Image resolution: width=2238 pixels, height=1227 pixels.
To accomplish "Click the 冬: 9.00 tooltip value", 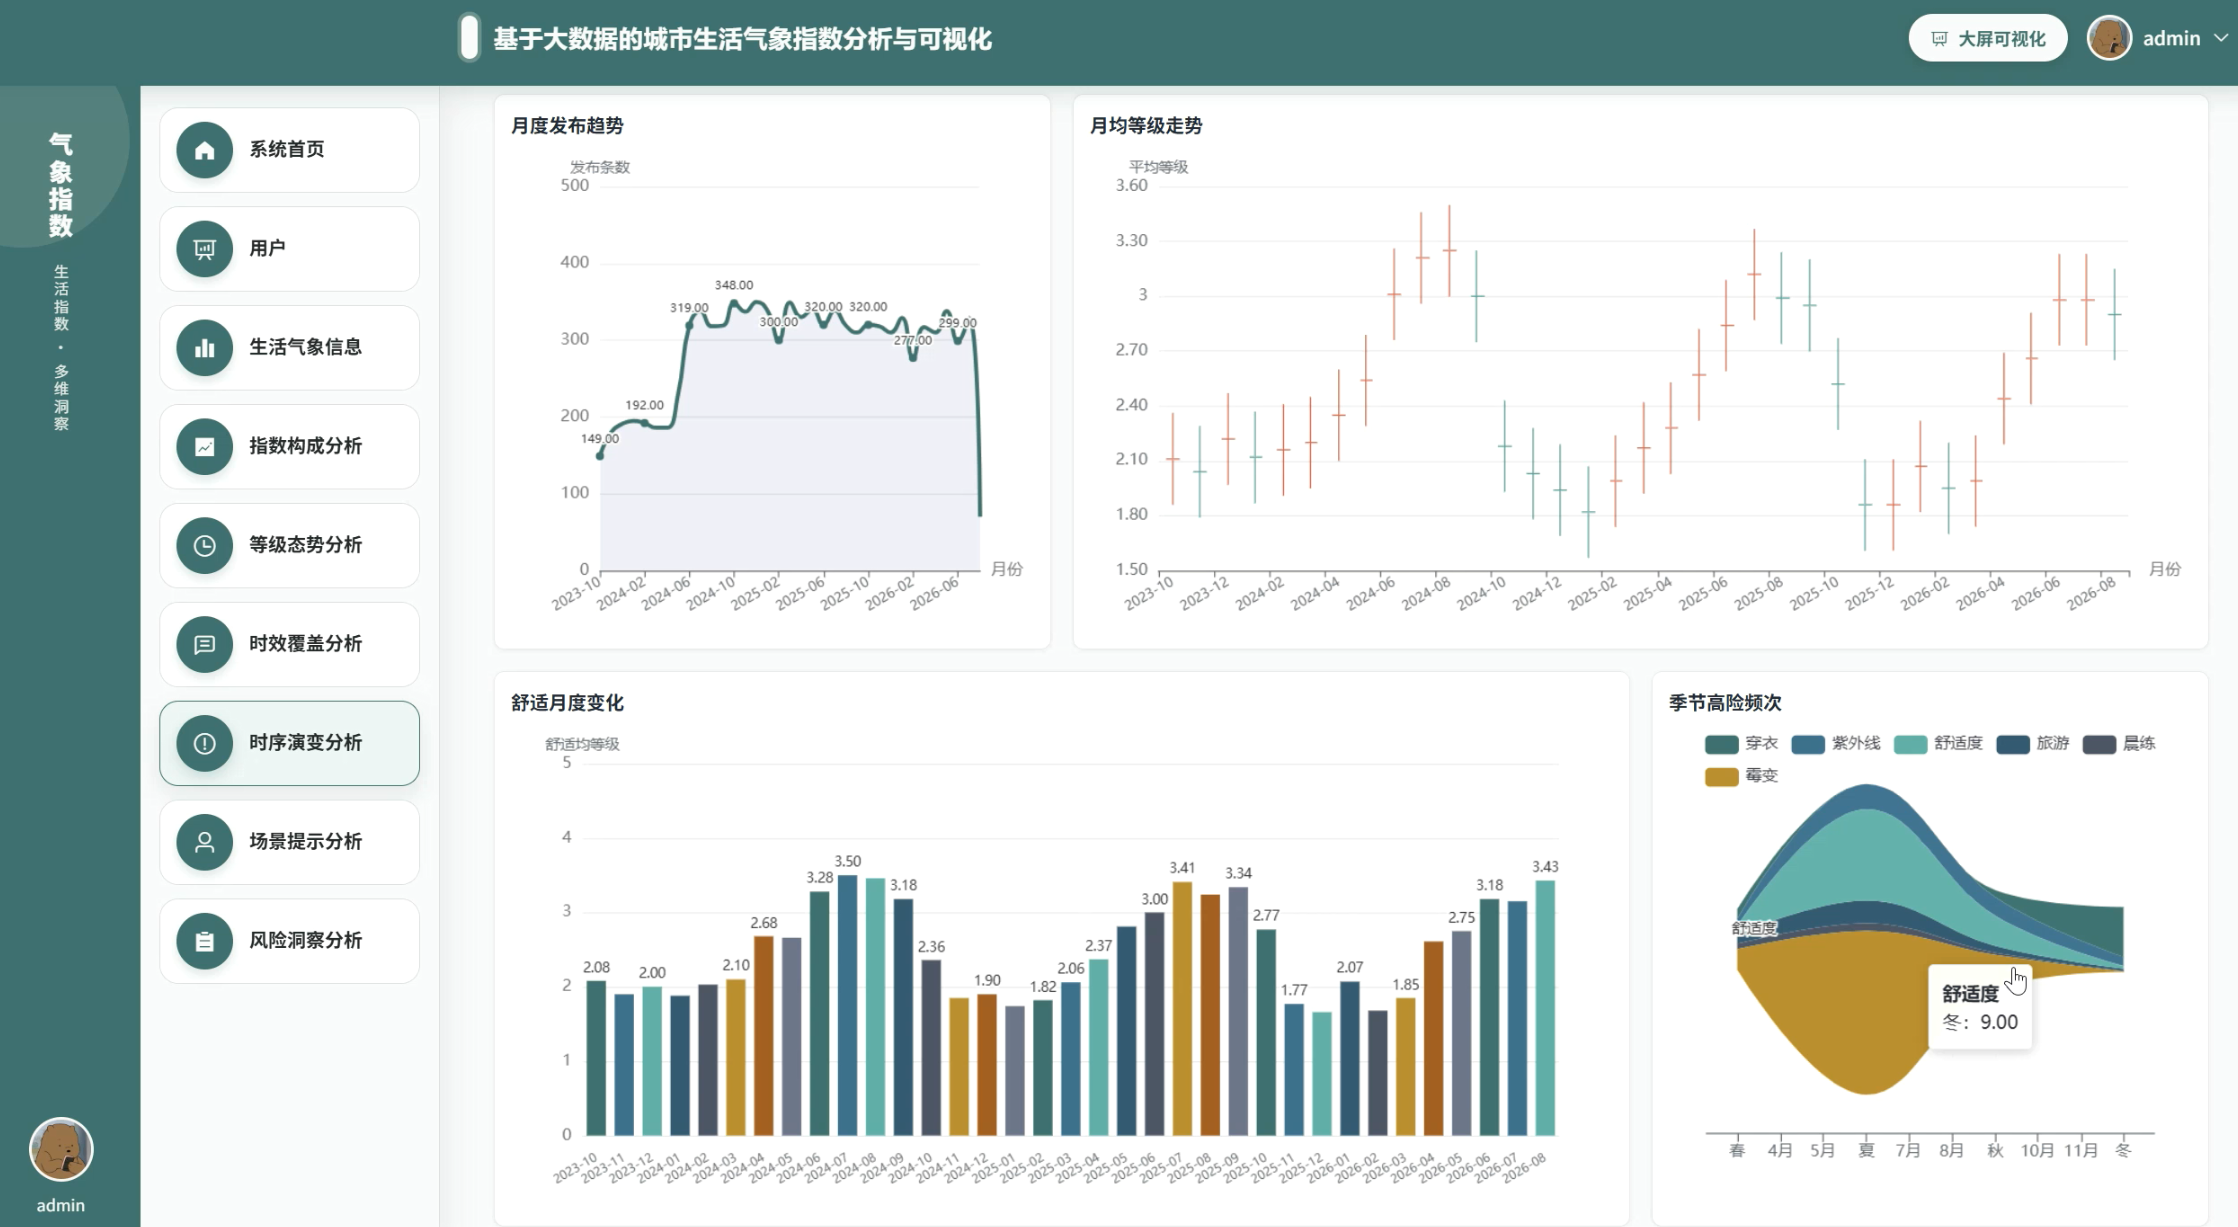I will coord(1980,1022).
